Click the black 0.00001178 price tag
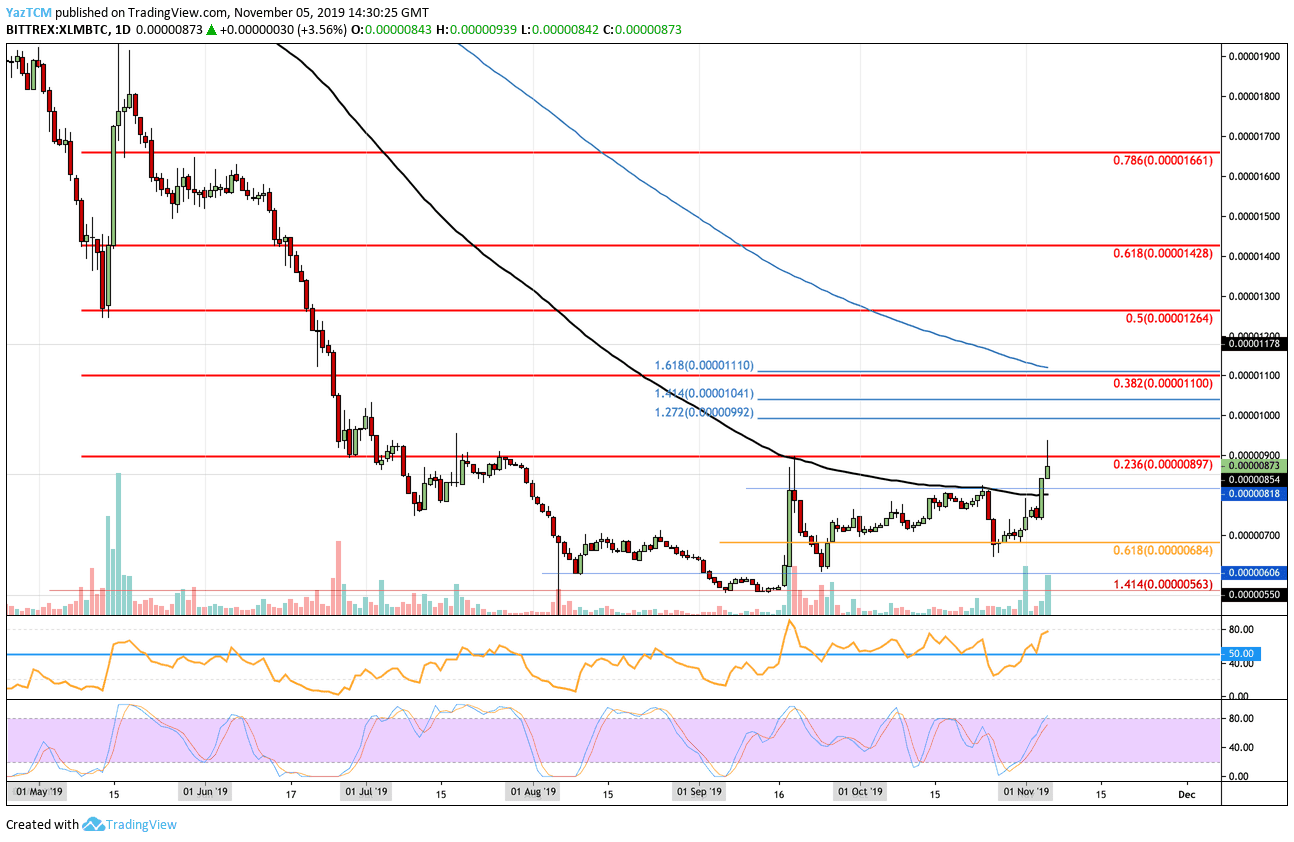1294x842 pixels. (1256, 344)
